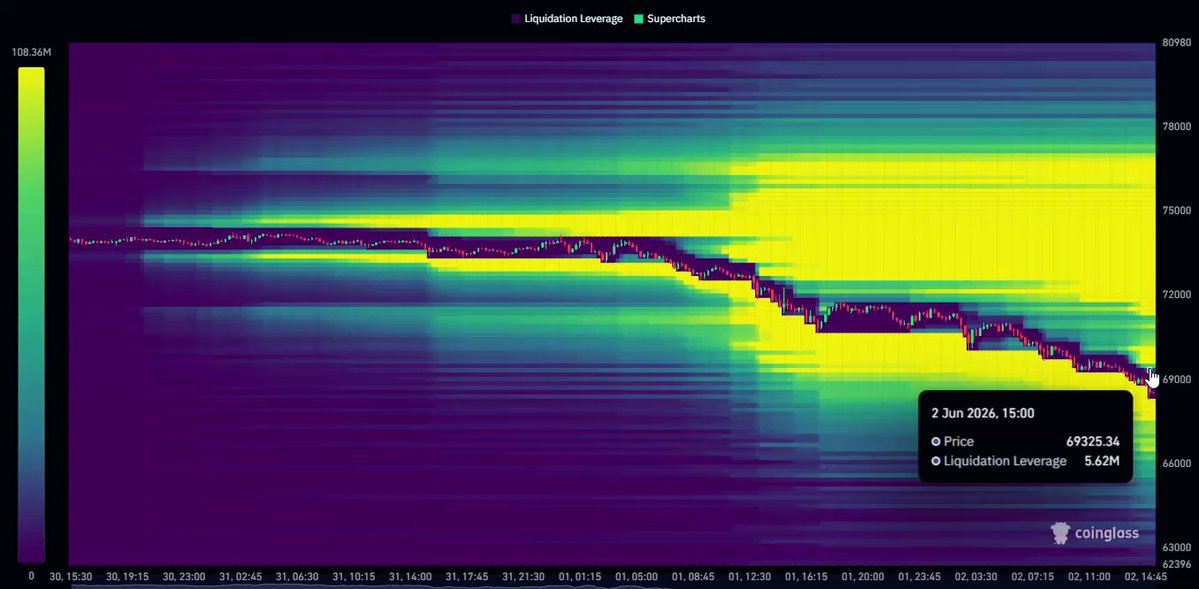Click the 62396 price axis label
This screenshot has width=1199, height=589.
coord(1176,565)
